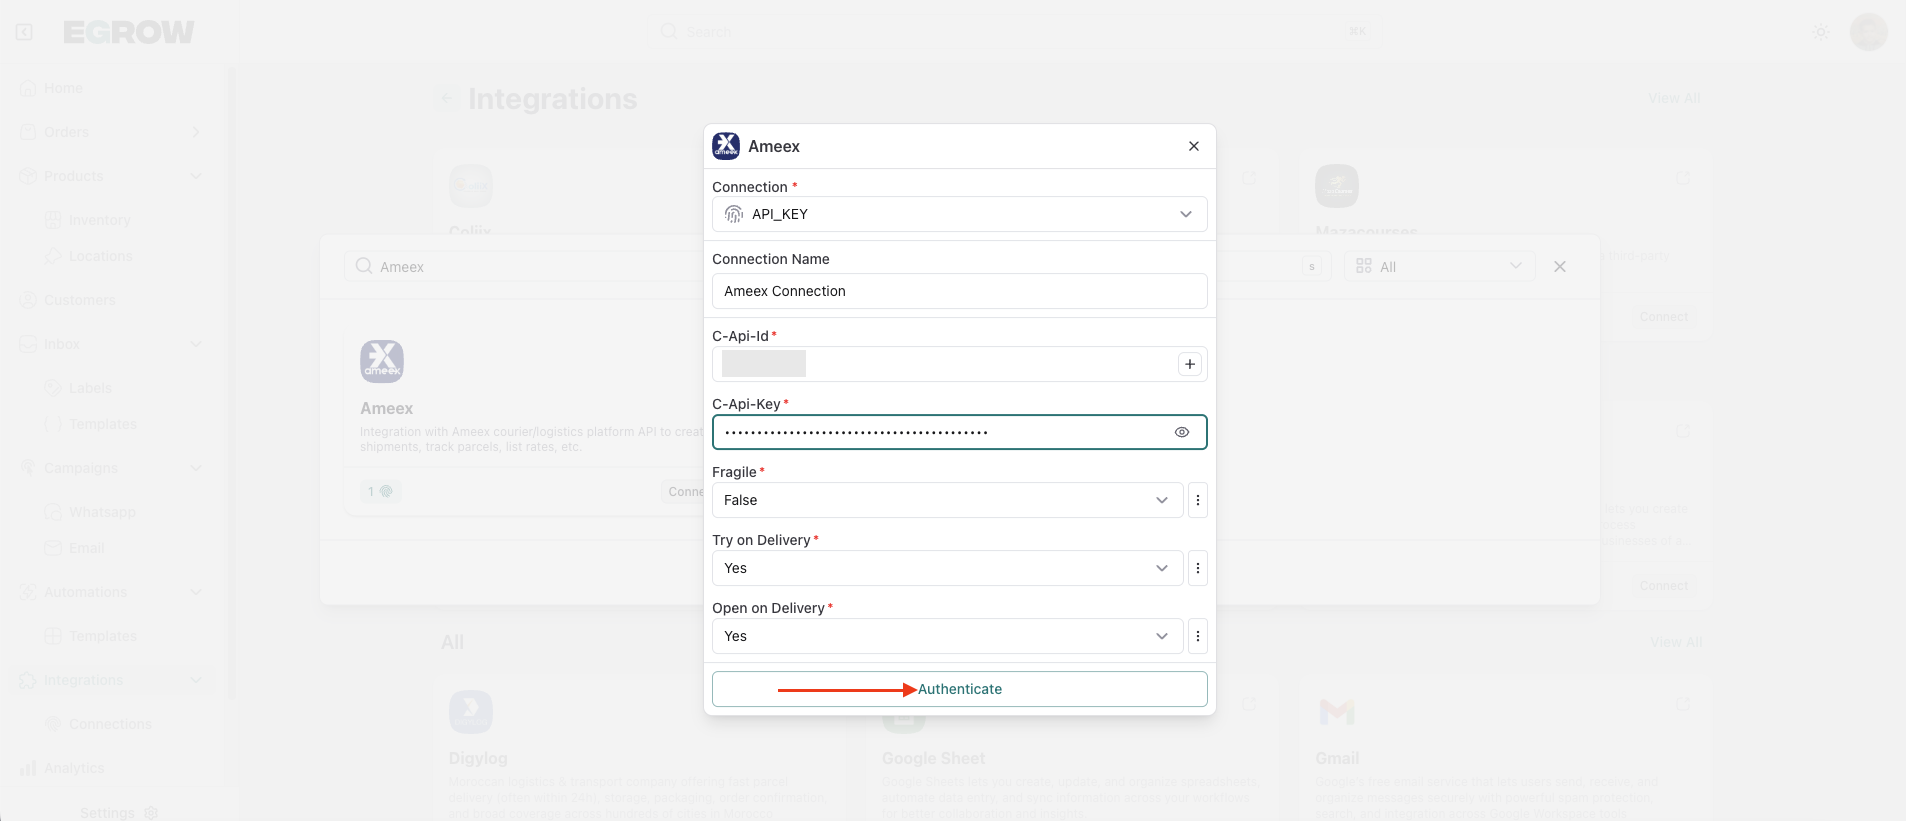This screenshot has height=821, width=1906.
Task: Open external link icon on Gmail card
Action: [1683, 704]
